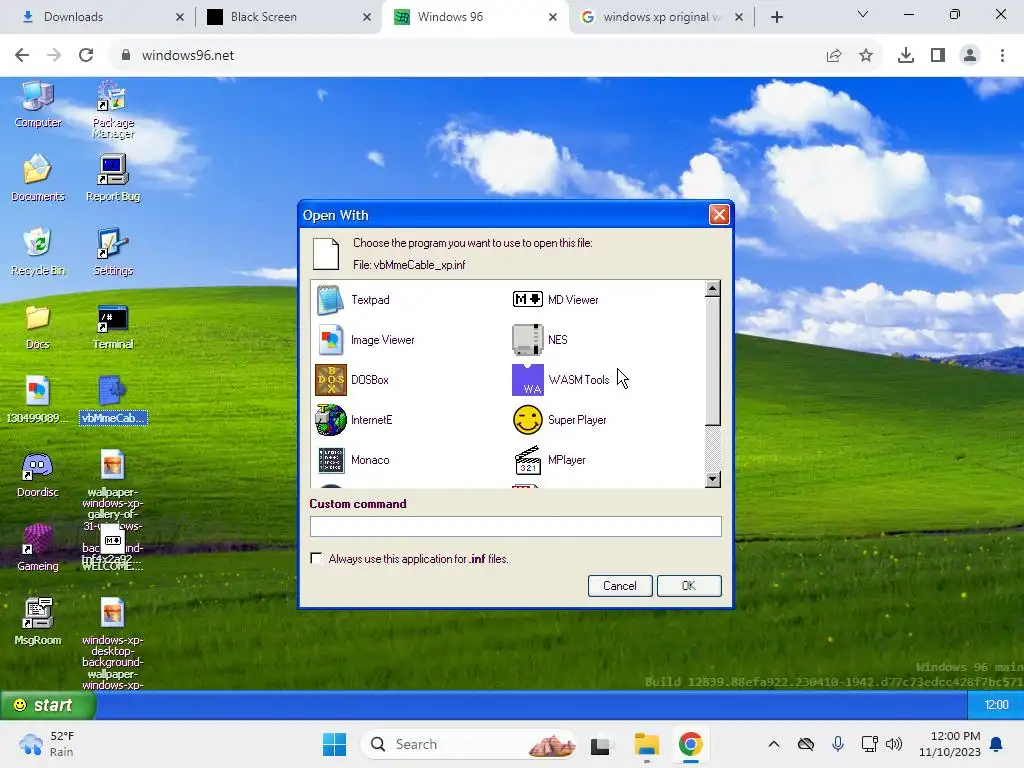
Task: Click the program list scroll-up arrow
Action: coord(713,289)
